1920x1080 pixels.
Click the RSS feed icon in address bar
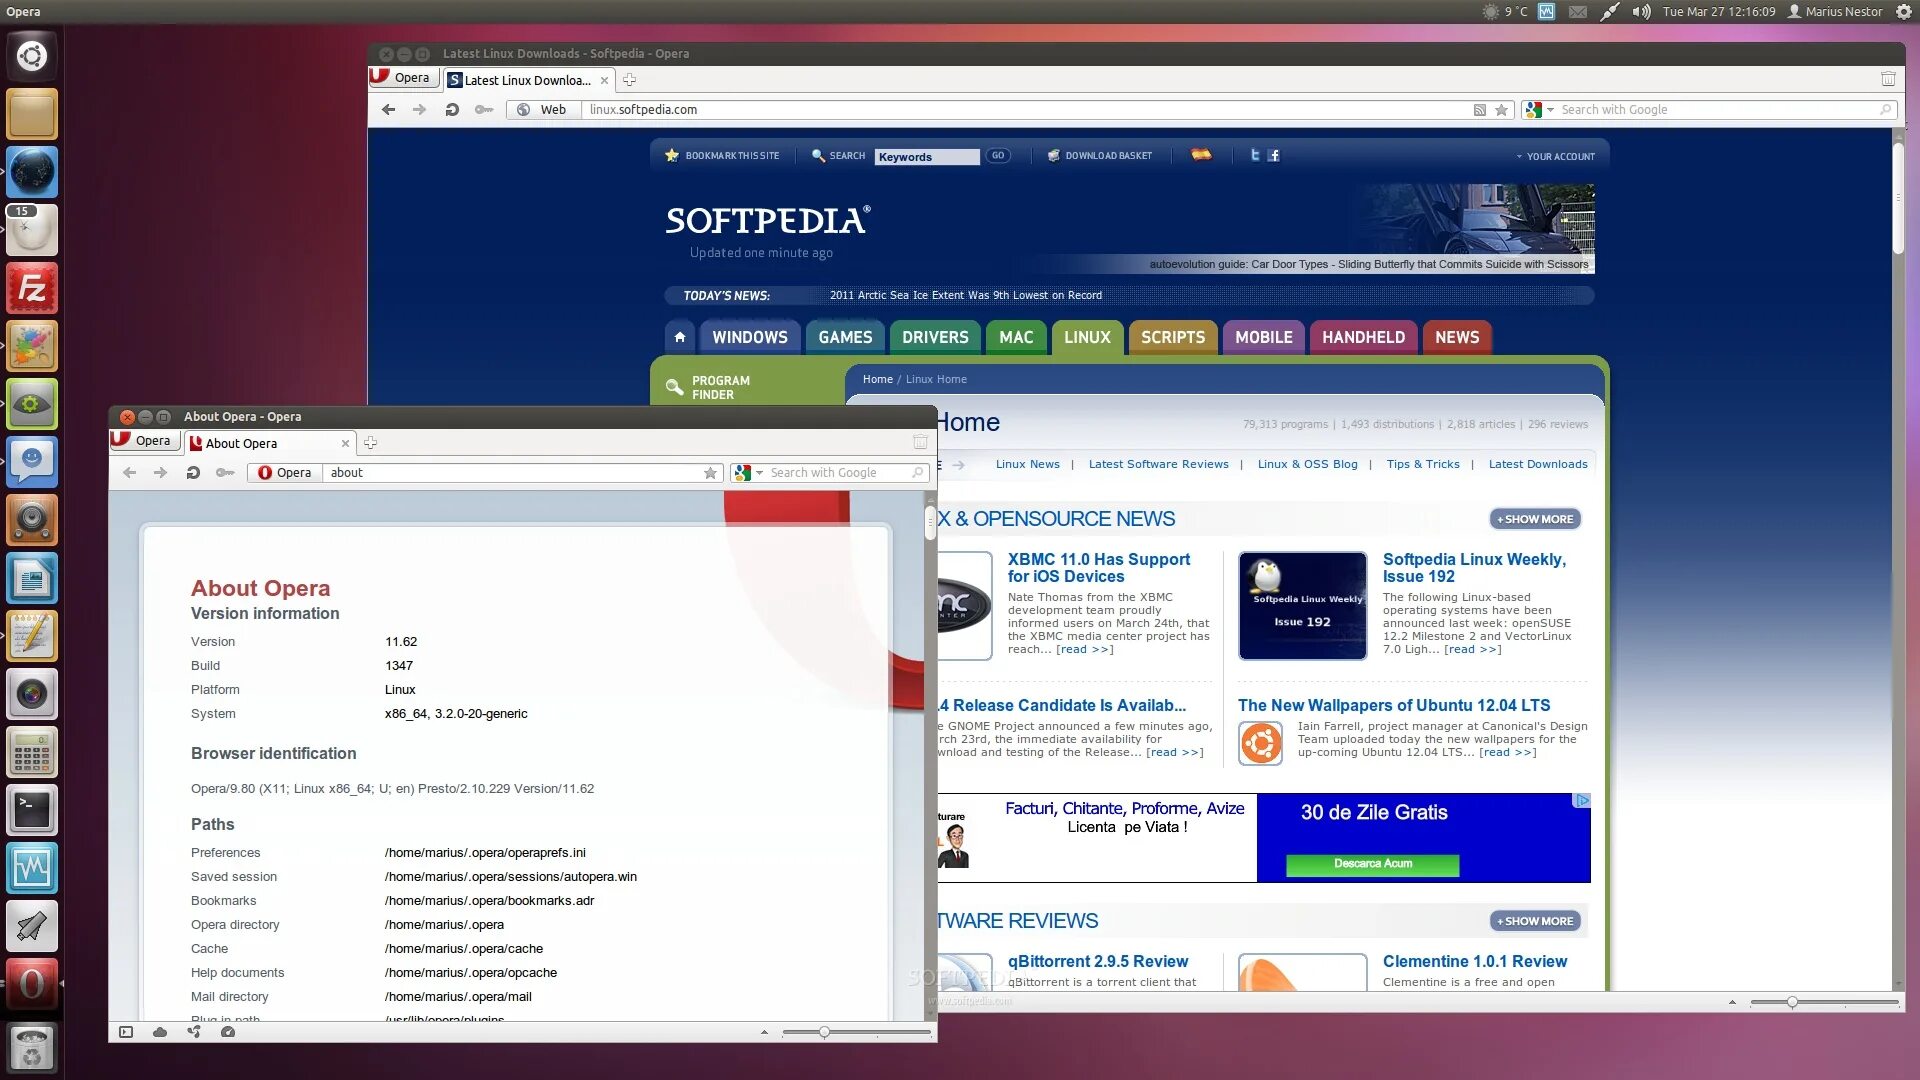click(x=1479, y=110)
